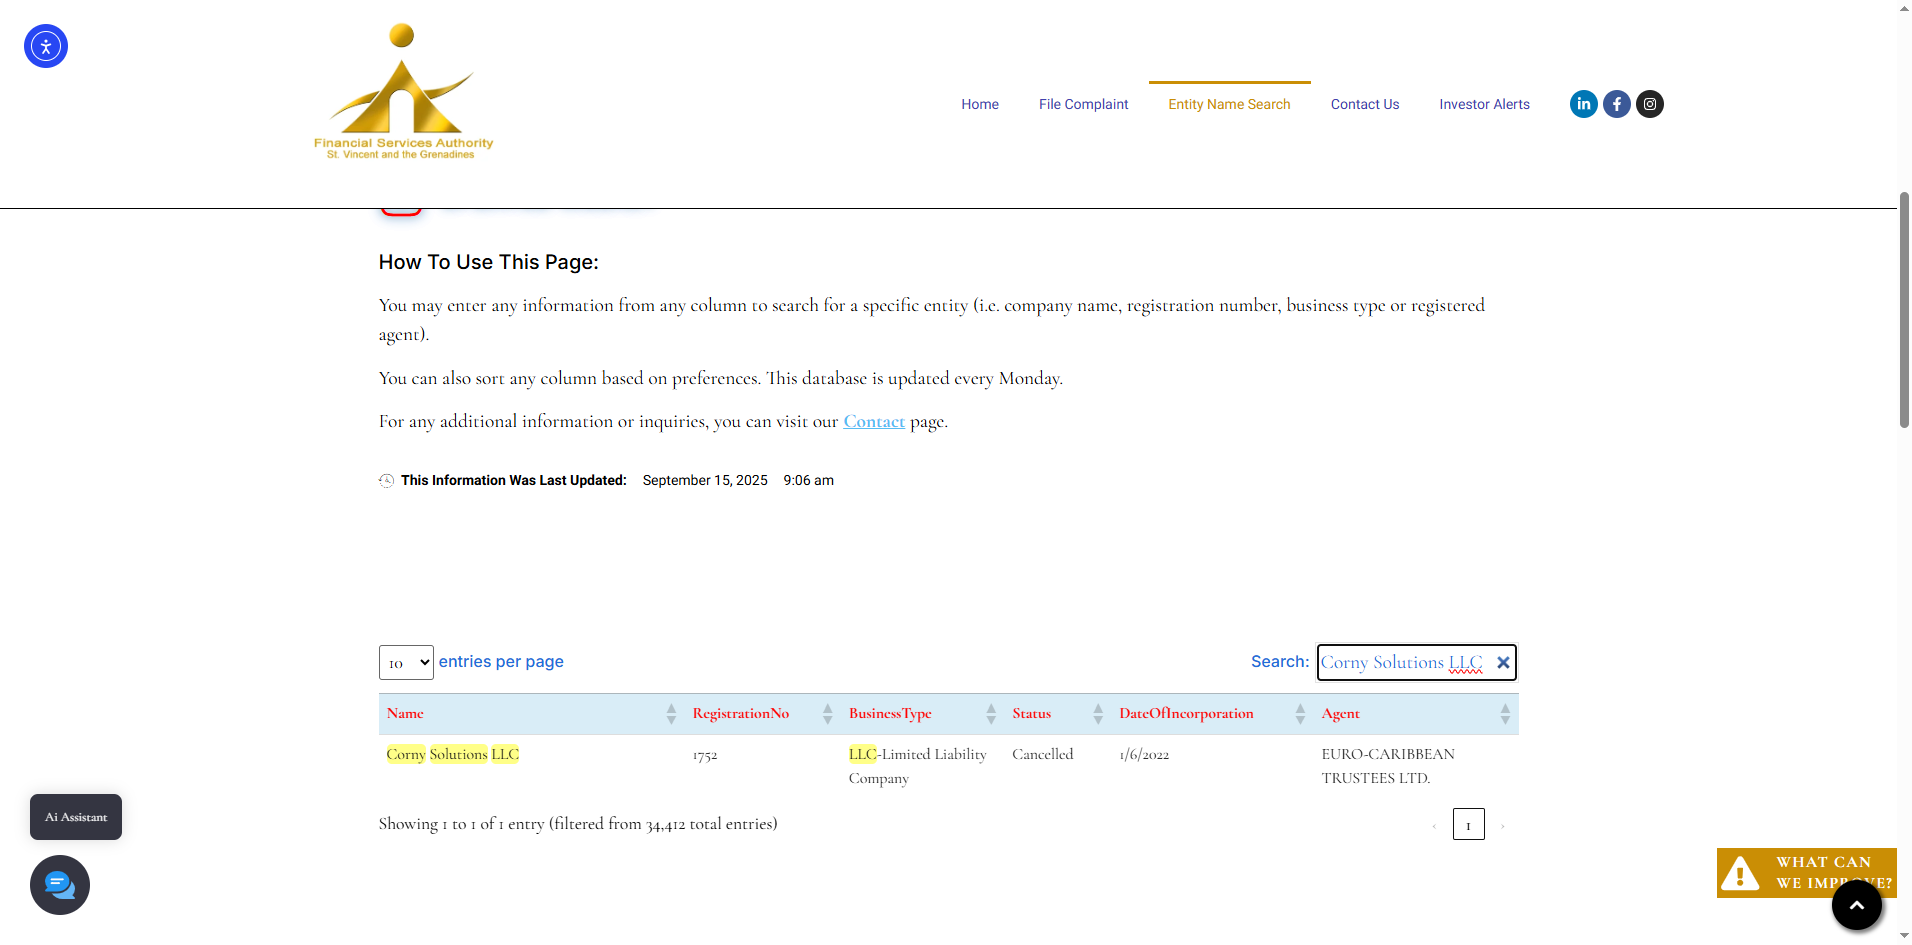The height and width of the screenshot is (945, 1912).
Task: Select pagination page 1 button
Action: (x=1468, y=825)
